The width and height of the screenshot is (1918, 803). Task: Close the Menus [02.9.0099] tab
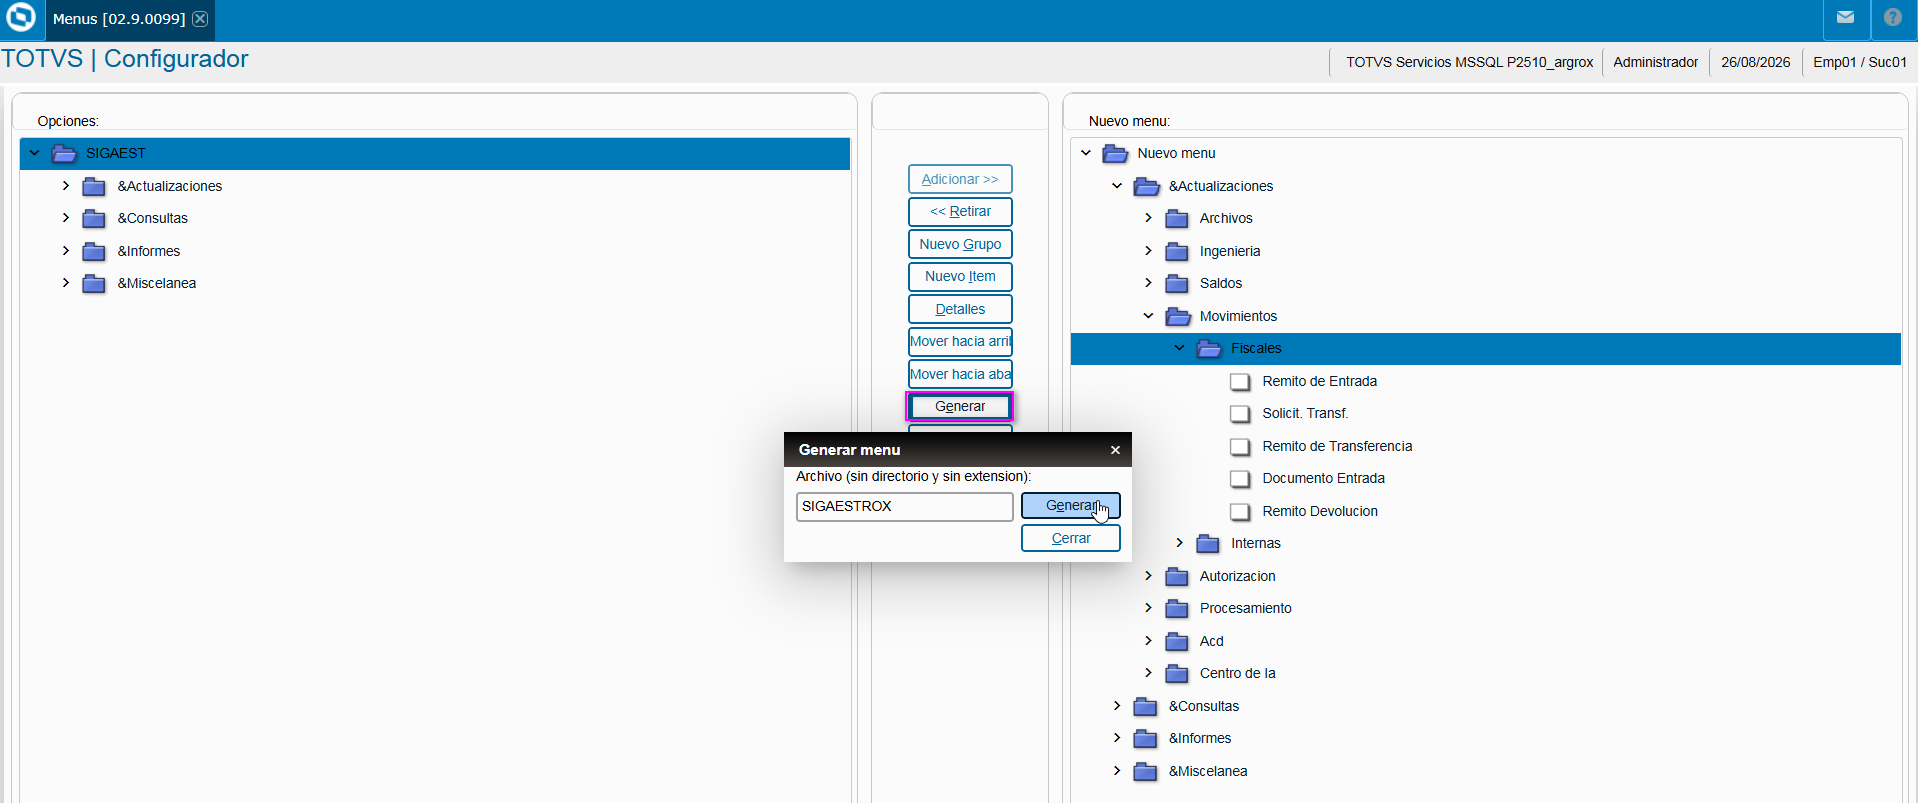[x=200, y=19]
